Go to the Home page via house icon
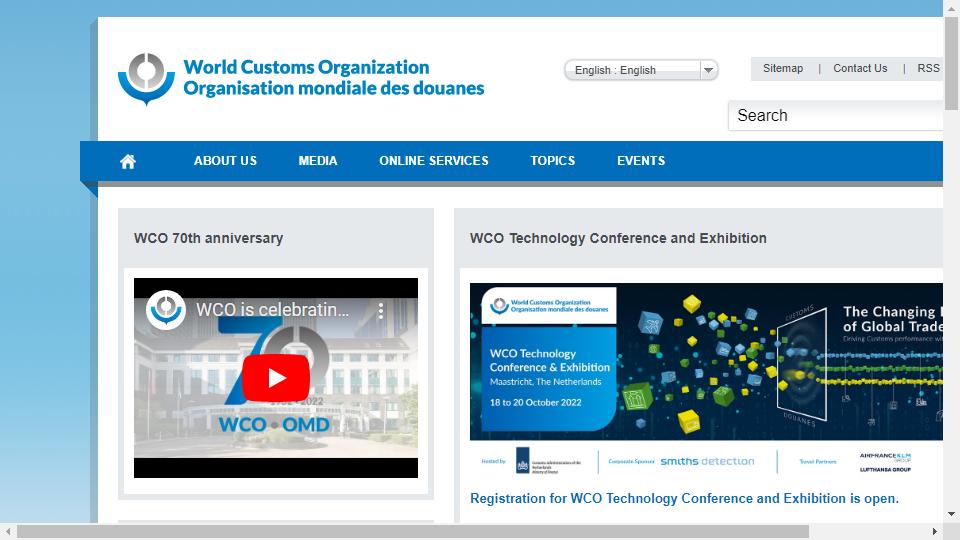The width and height of the screenshot is (960, 540). pos(128,161)
